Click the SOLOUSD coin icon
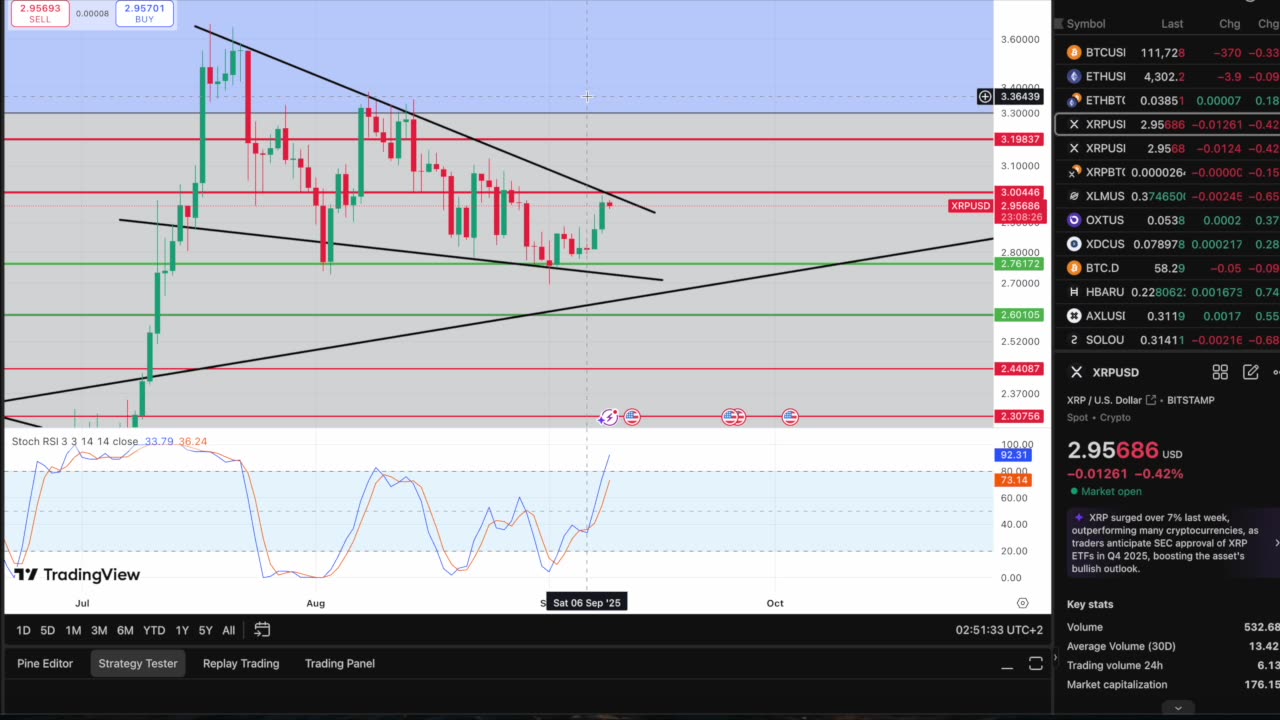 (1074, 340)
